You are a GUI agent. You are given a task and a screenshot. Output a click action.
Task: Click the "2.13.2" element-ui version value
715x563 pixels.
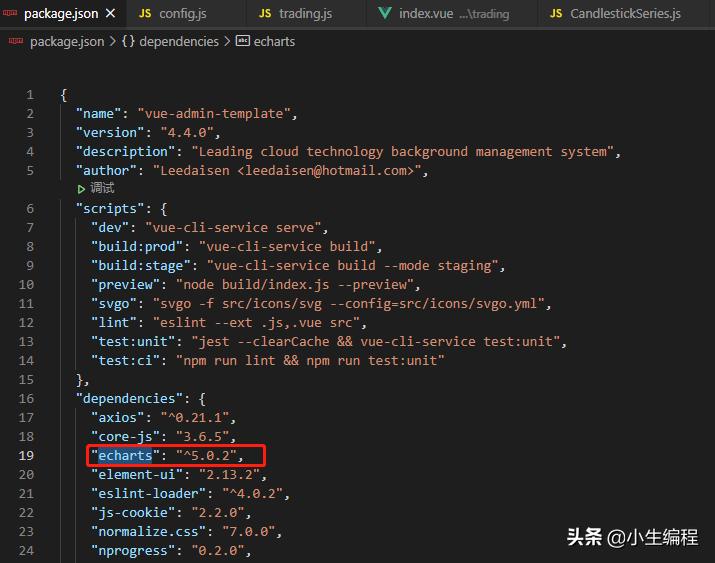coord(229,475)
